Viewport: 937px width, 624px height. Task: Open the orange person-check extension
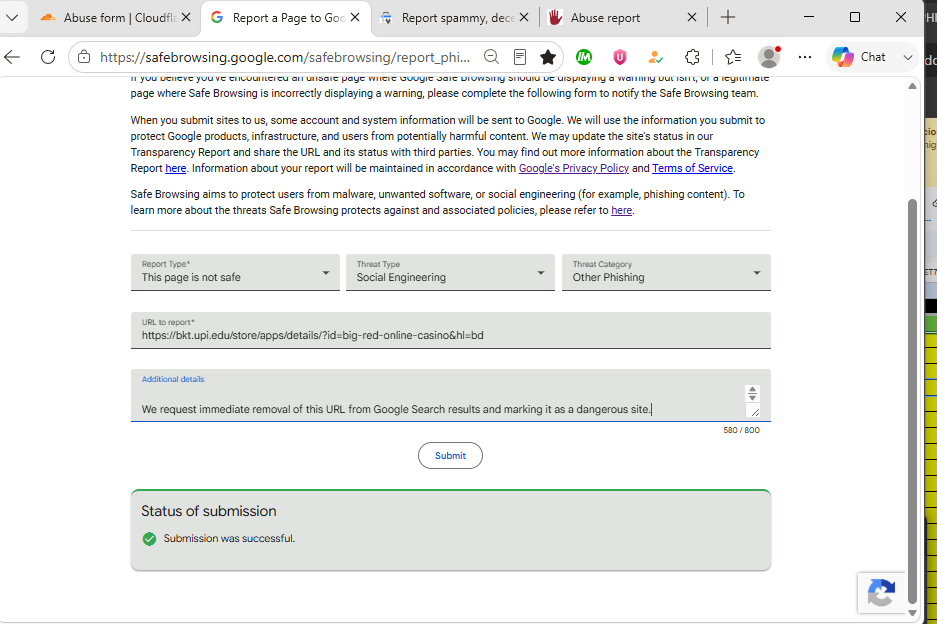pos(656,57)
